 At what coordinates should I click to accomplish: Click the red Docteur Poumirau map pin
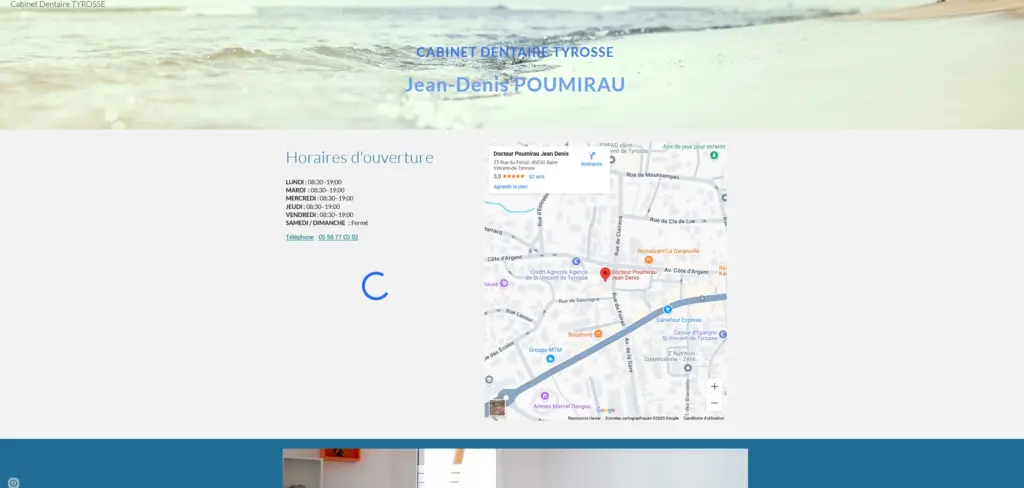click(605, 274)
